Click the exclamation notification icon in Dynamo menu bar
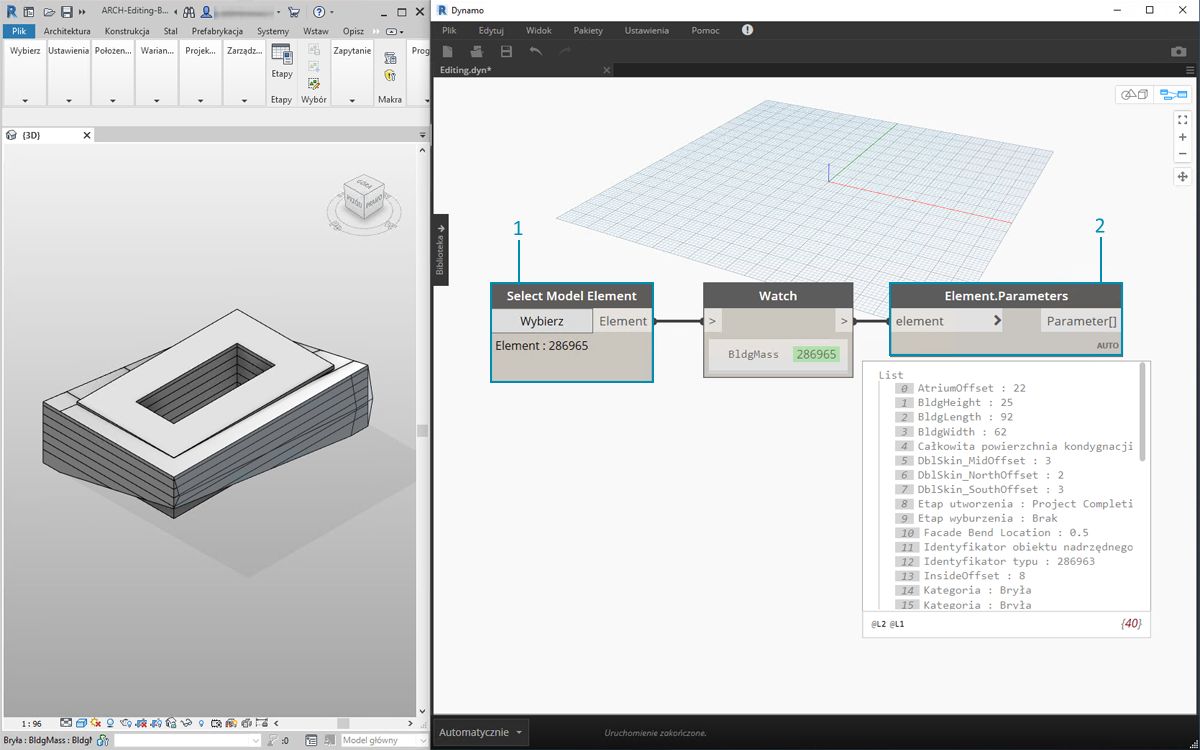 coord(747,30)
